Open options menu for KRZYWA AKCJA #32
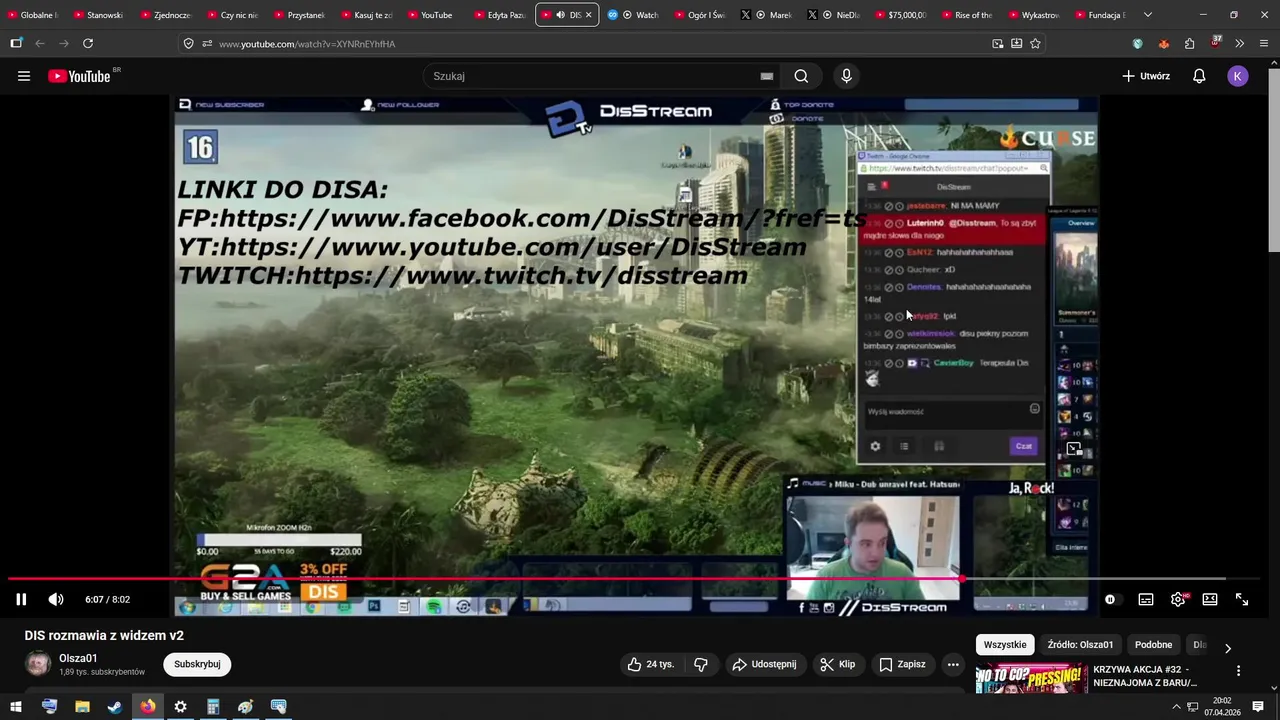1280x720 pixels. (x=1238, y=671)
